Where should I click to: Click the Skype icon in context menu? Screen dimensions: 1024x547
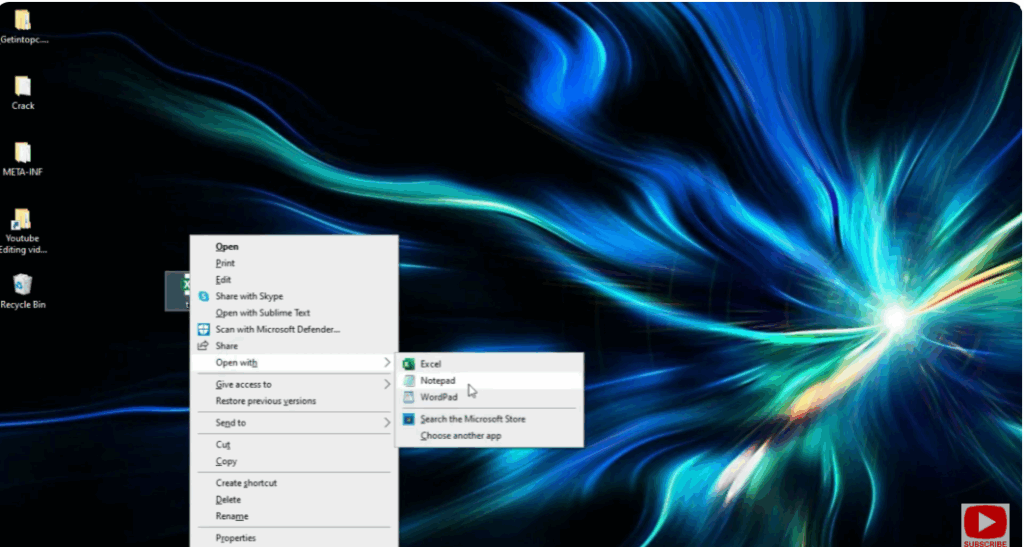click(x=204, y=296)
